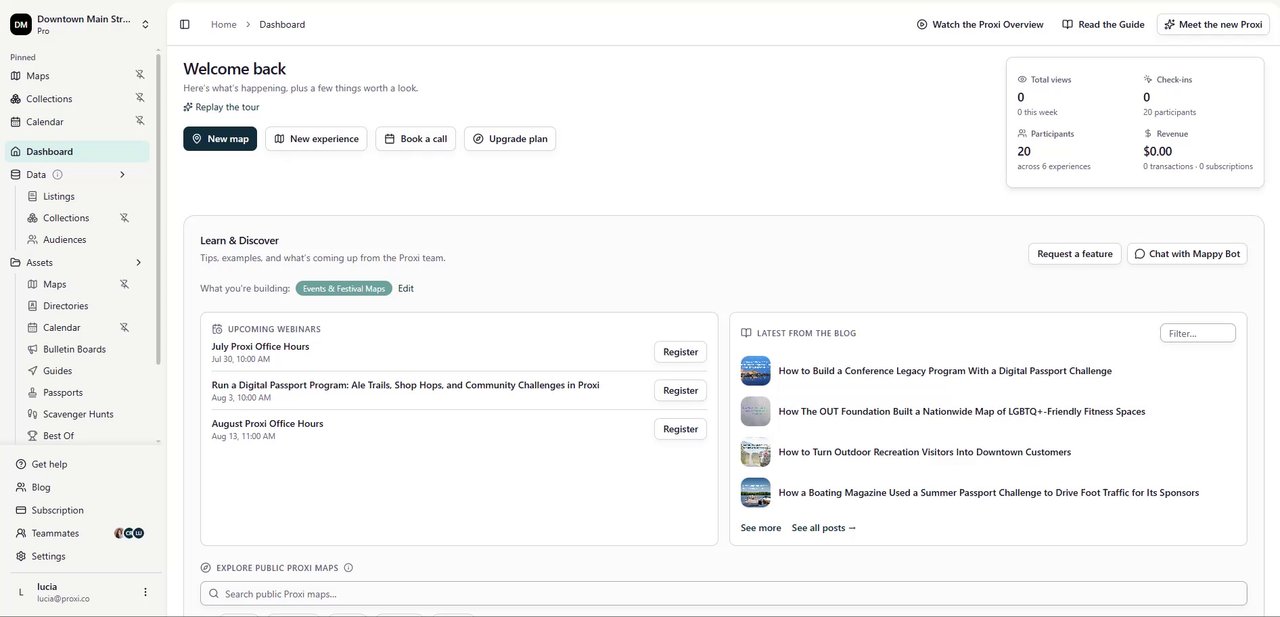Go to Dashboard in sidebar
Image resolution: width=1280 pixels, height=617 pixels.
coord(78,151)
